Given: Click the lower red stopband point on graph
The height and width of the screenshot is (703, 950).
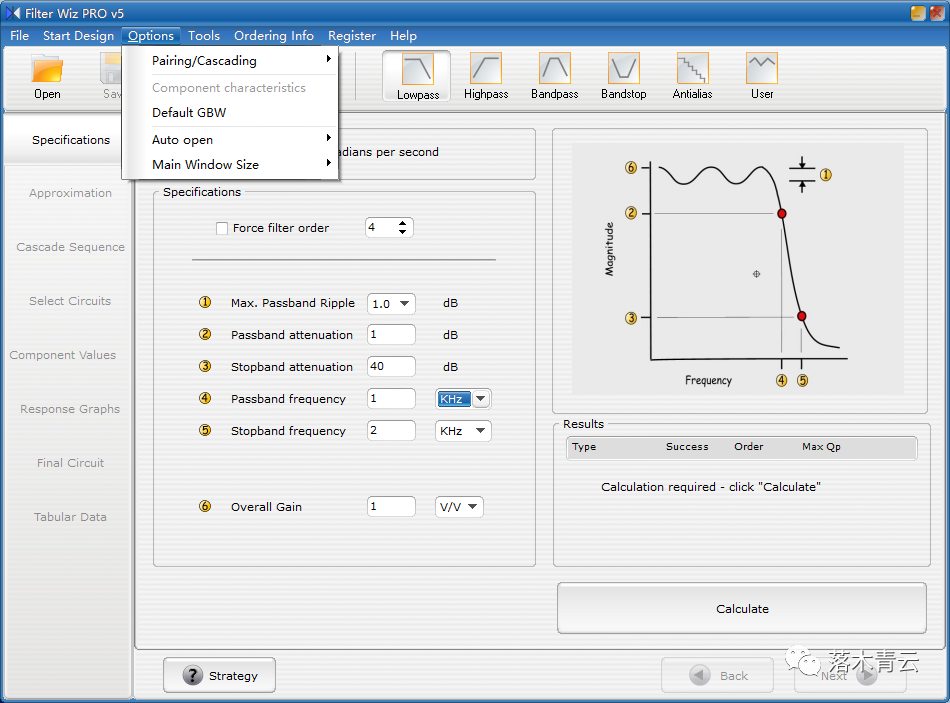Looking at the screenshot, I should click(802, 316).
